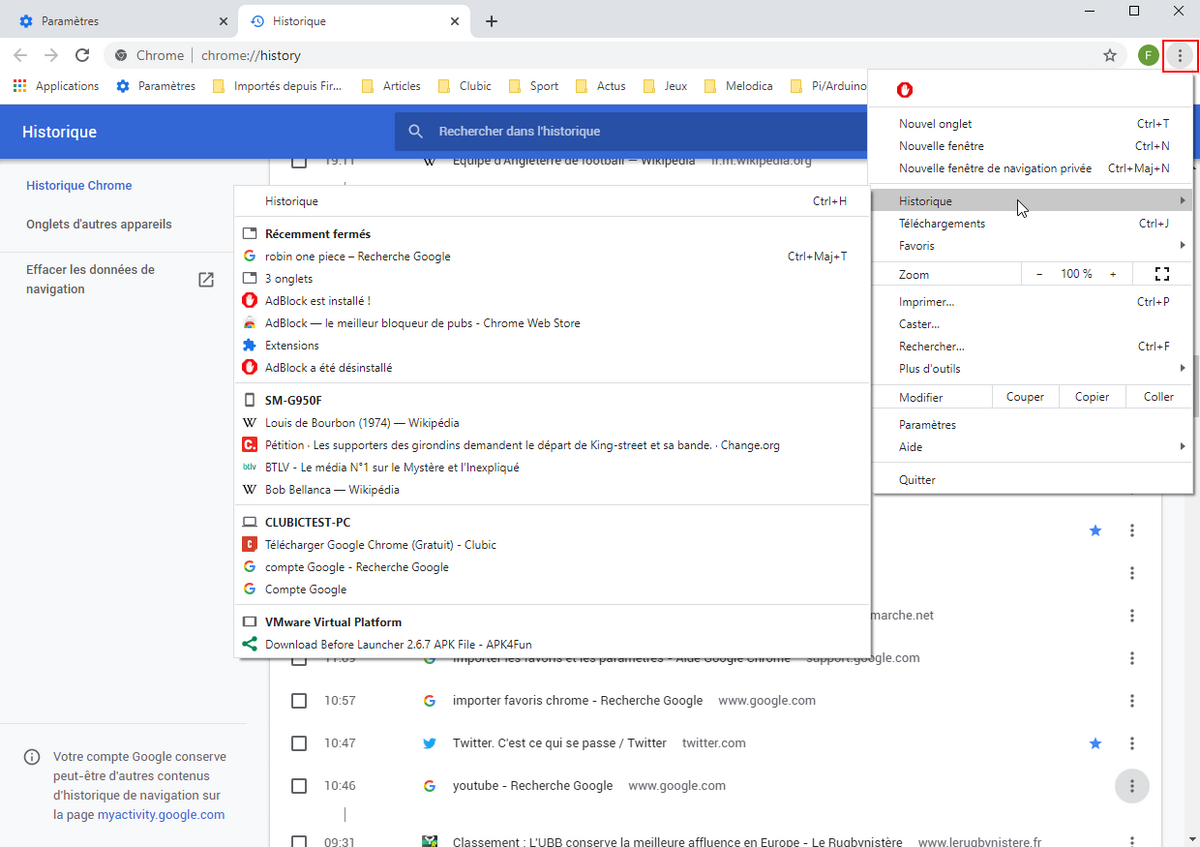Screen dimensions: 1200x847
Task: Choose Rechercher... from the menu
Action: coord(1032,346)
